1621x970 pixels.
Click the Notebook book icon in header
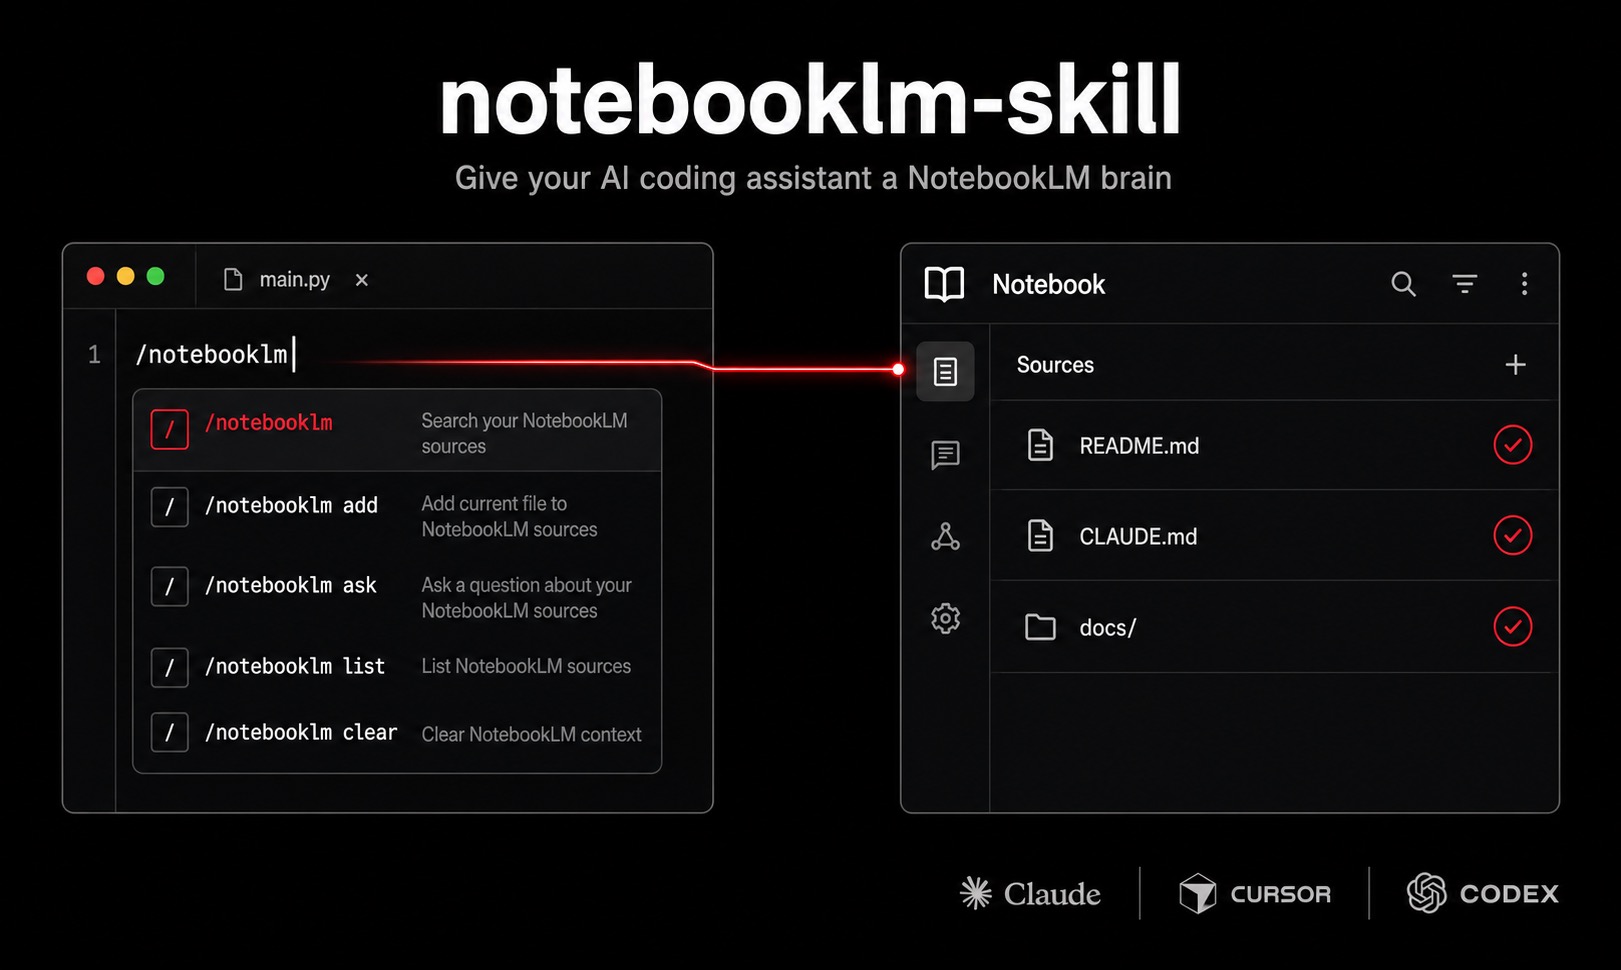[x=944, y=284]
